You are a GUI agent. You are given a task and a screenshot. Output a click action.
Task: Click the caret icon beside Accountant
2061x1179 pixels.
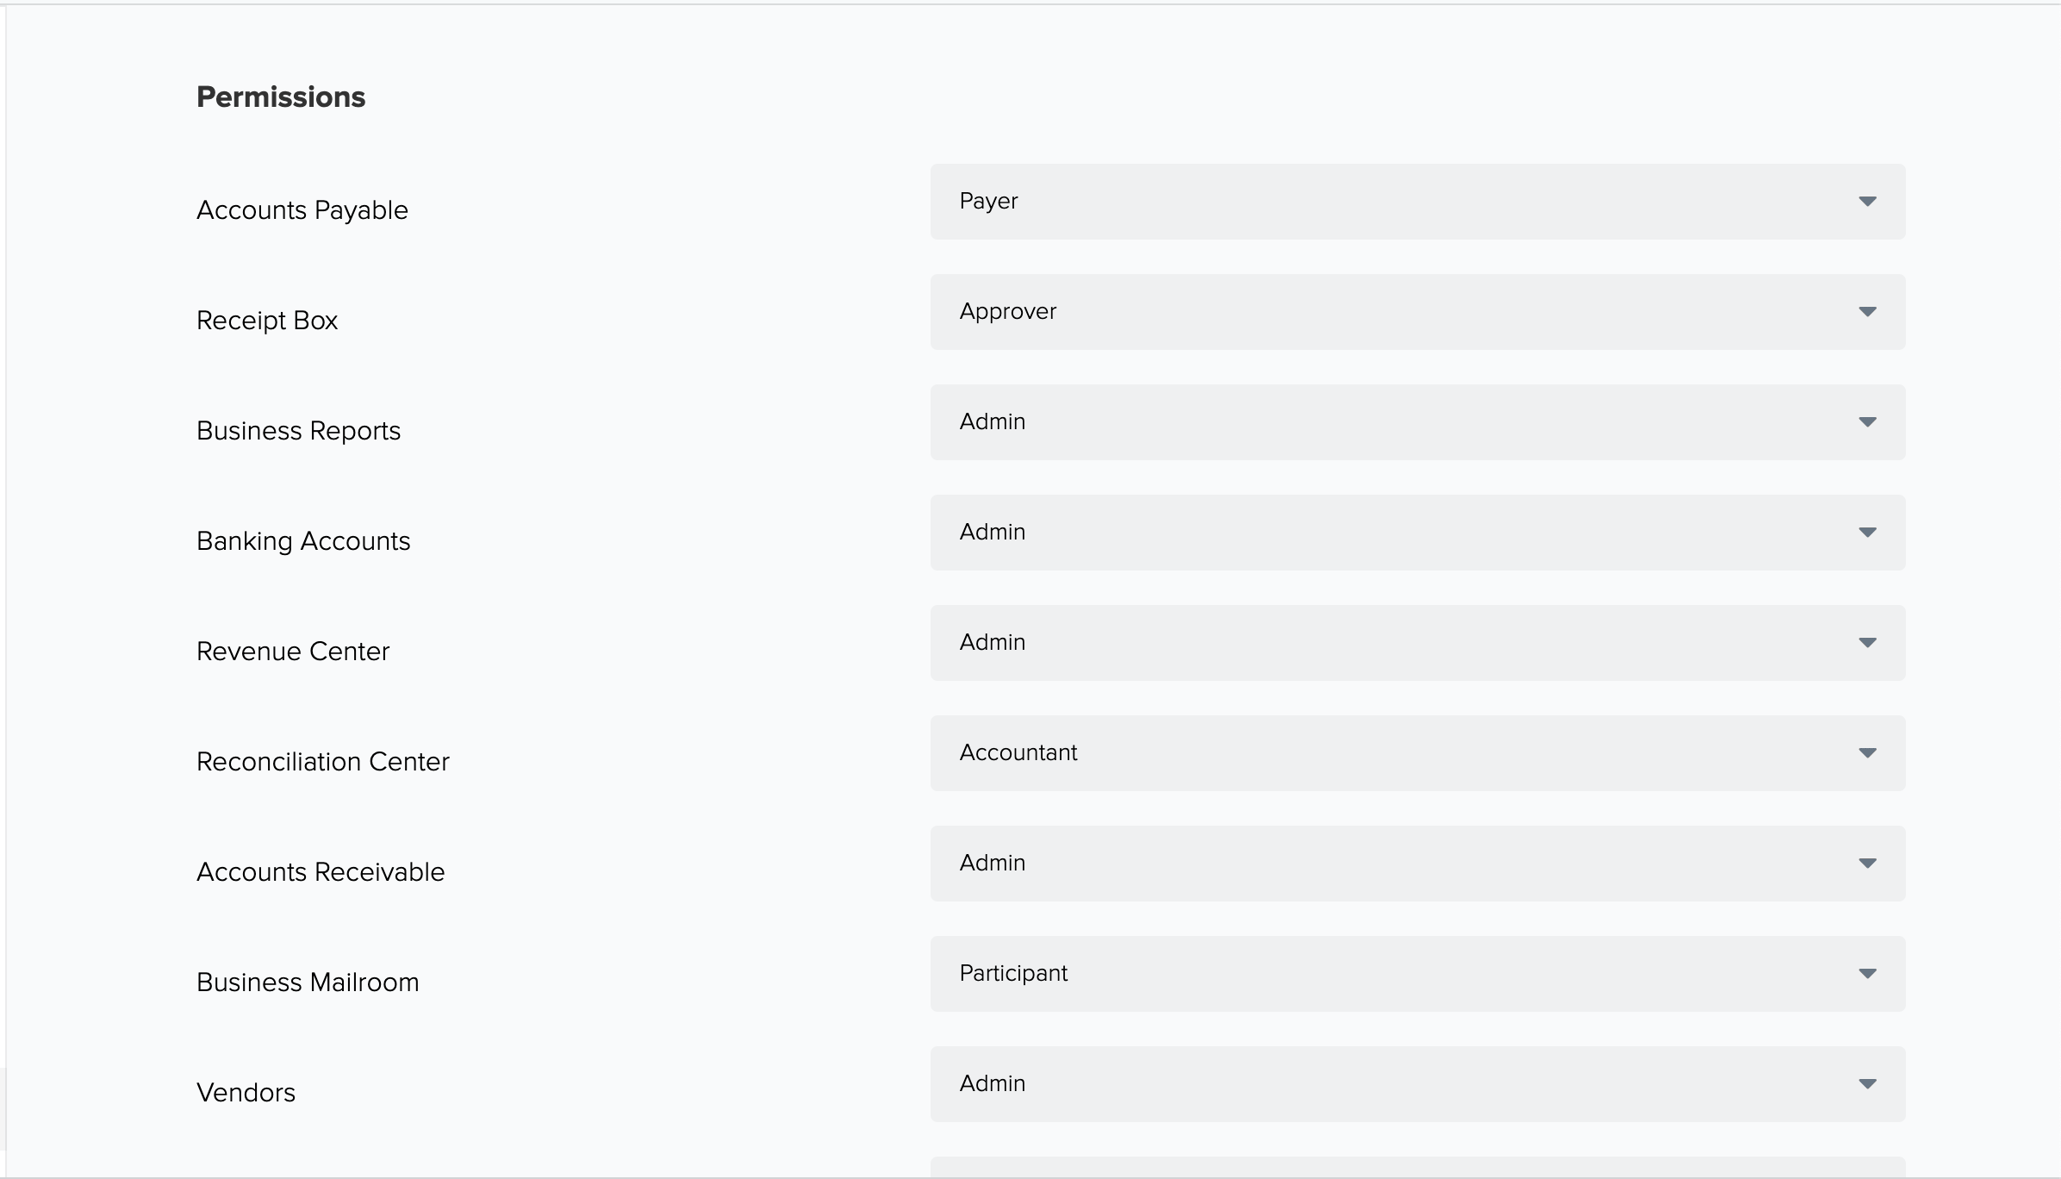(1866, 753)
